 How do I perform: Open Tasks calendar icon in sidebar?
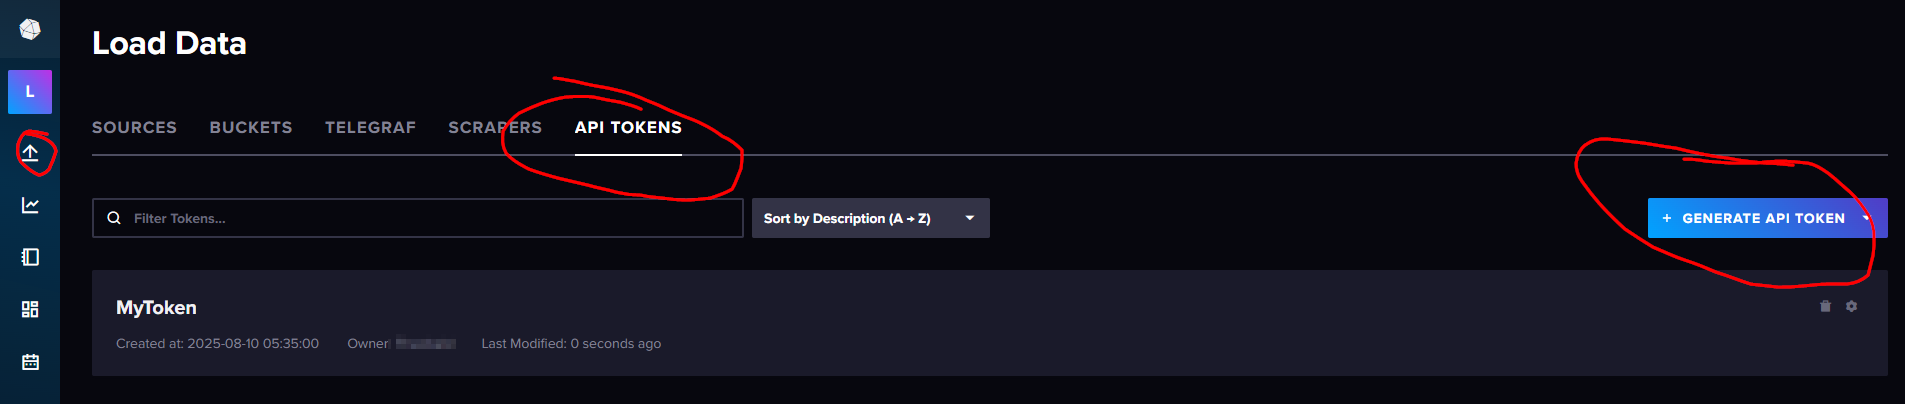pos(30,362)
